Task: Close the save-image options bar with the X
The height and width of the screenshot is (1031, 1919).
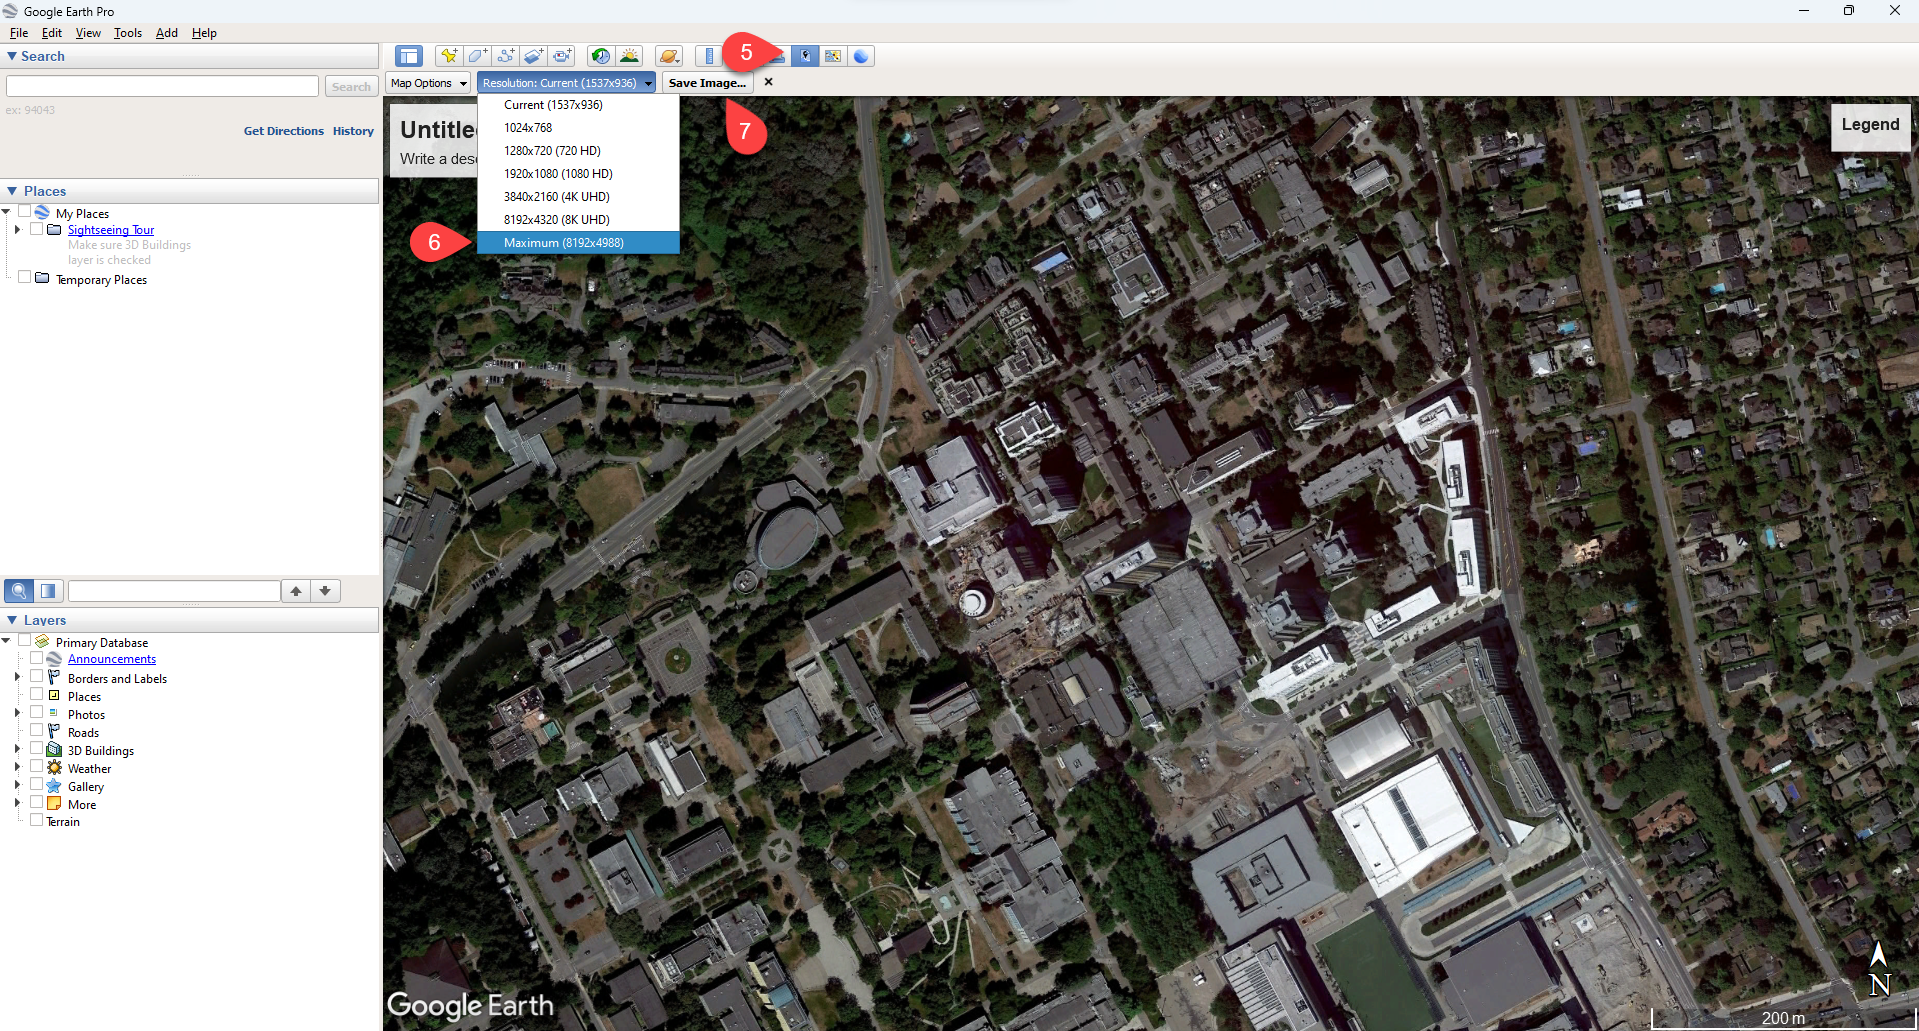Action: [x=768, y=82]
